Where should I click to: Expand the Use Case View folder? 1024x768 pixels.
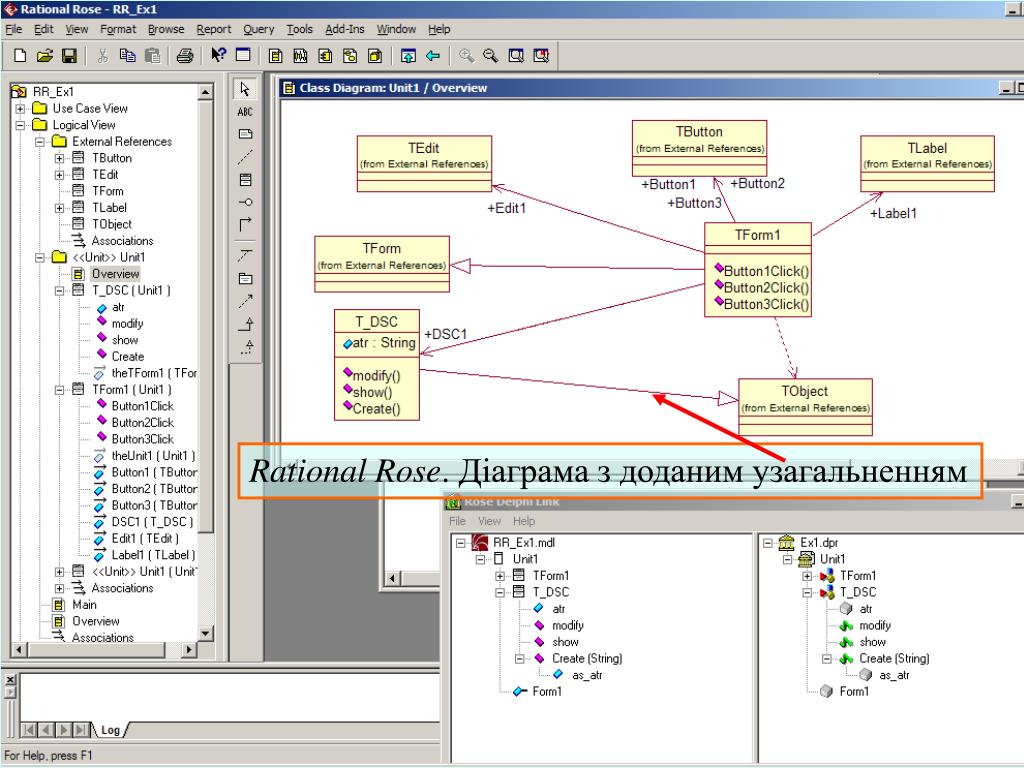click(x=20, y=108)
